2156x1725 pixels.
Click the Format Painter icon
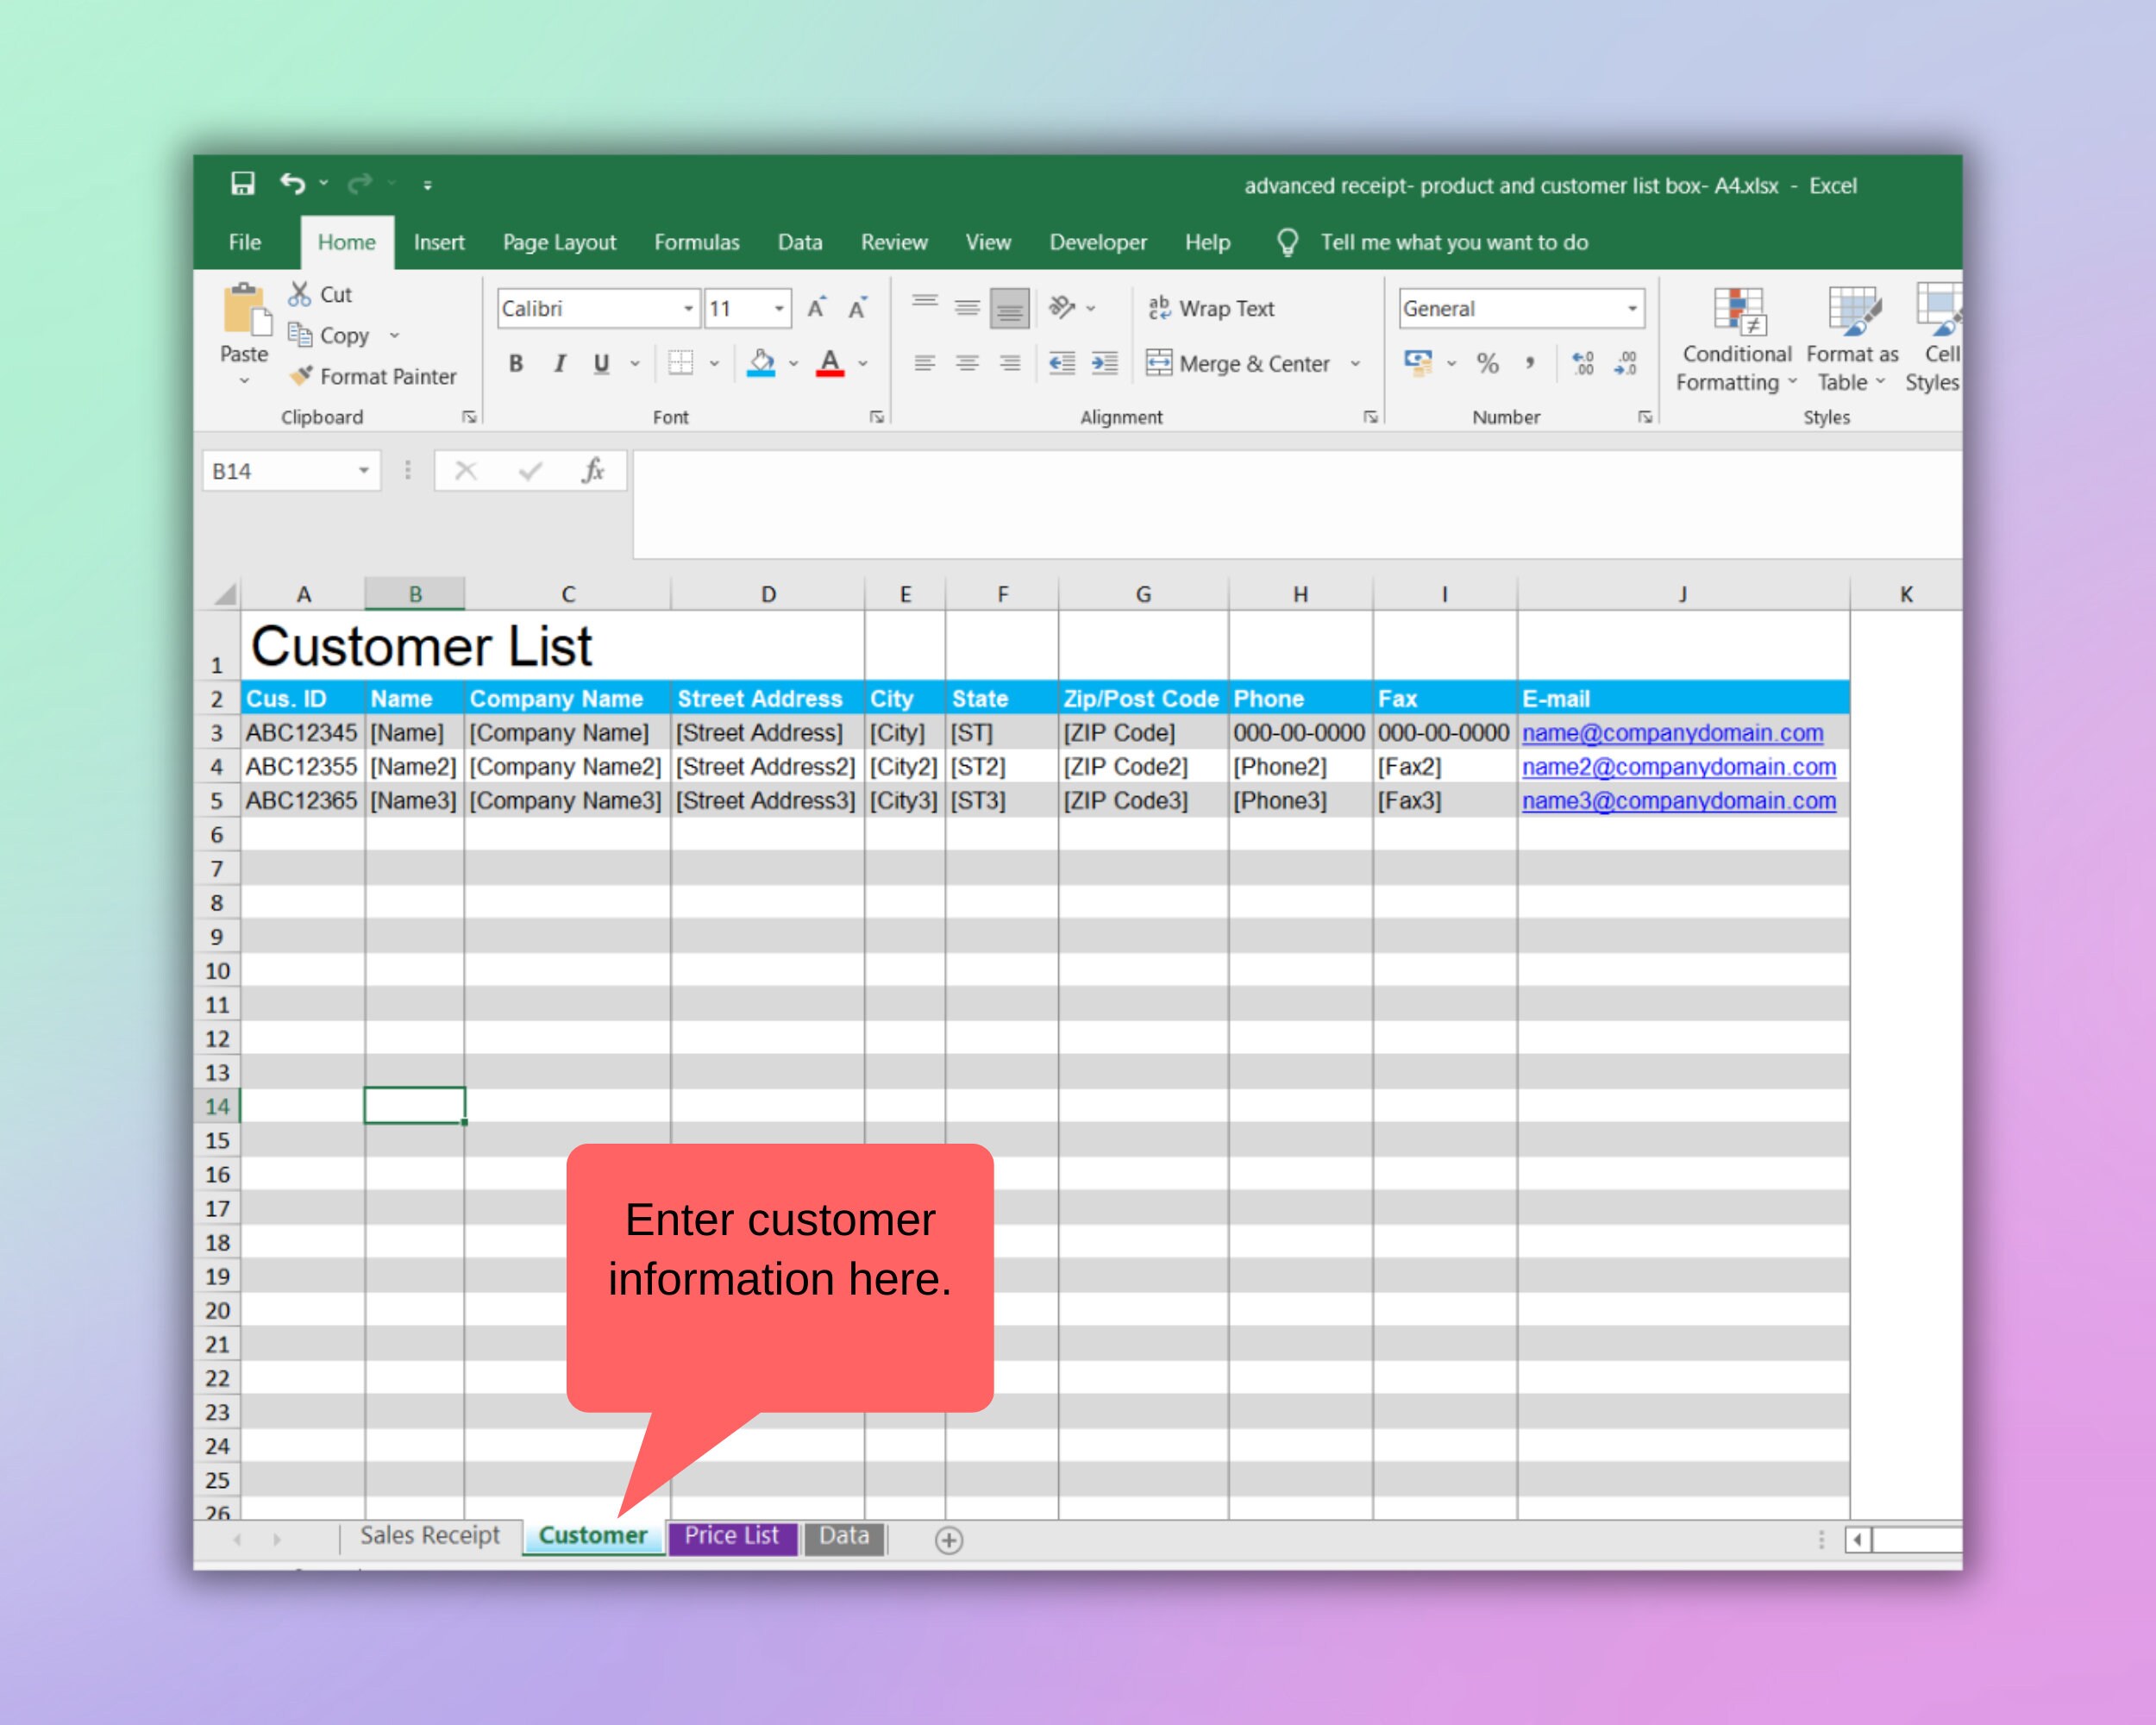299,377
